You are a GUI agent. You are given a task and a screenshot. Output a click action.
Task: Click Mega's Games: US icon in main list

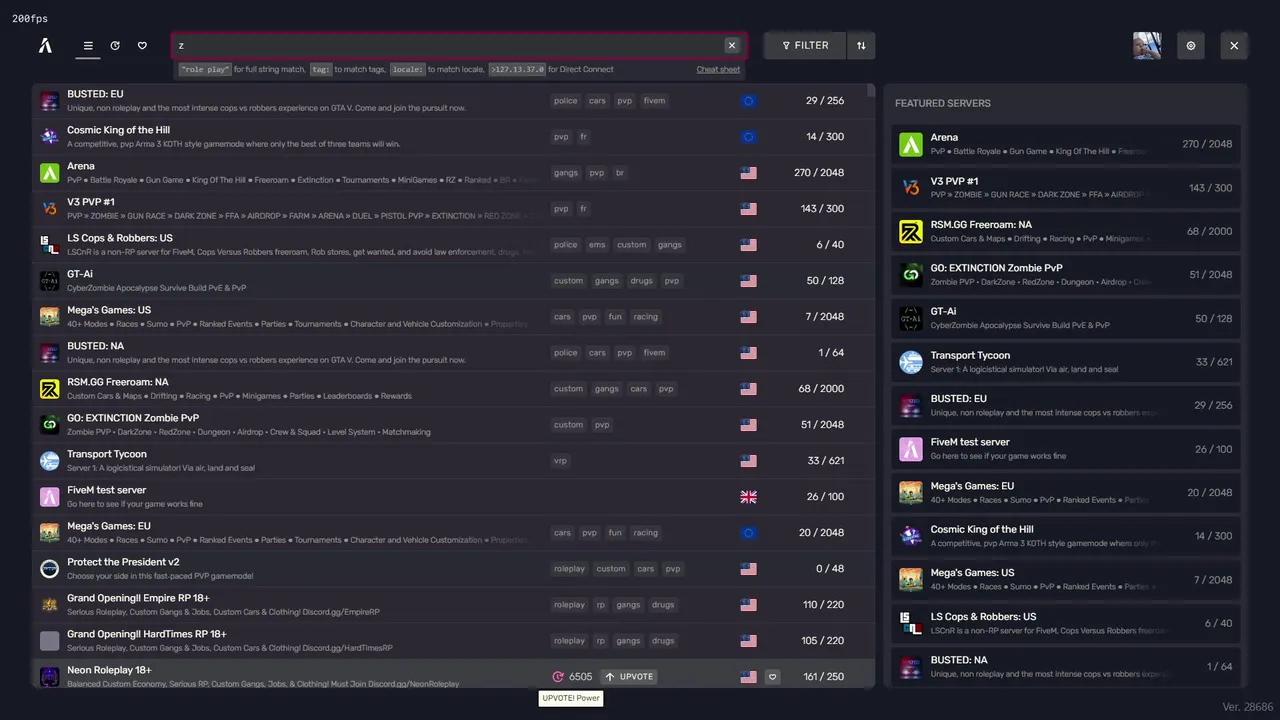49,316
